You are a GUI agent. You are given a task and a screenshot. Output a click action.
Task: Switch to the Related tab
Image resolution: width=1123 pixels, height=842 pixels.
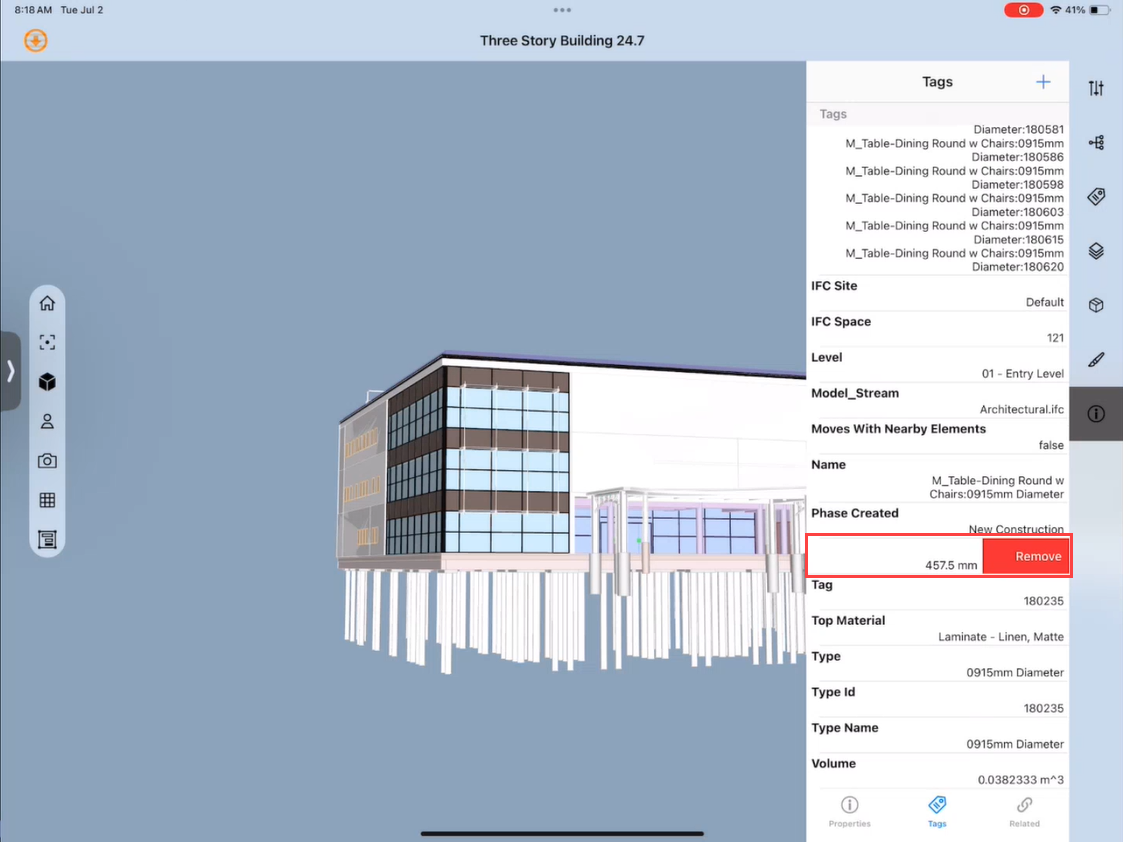[x=1024, y=811]
